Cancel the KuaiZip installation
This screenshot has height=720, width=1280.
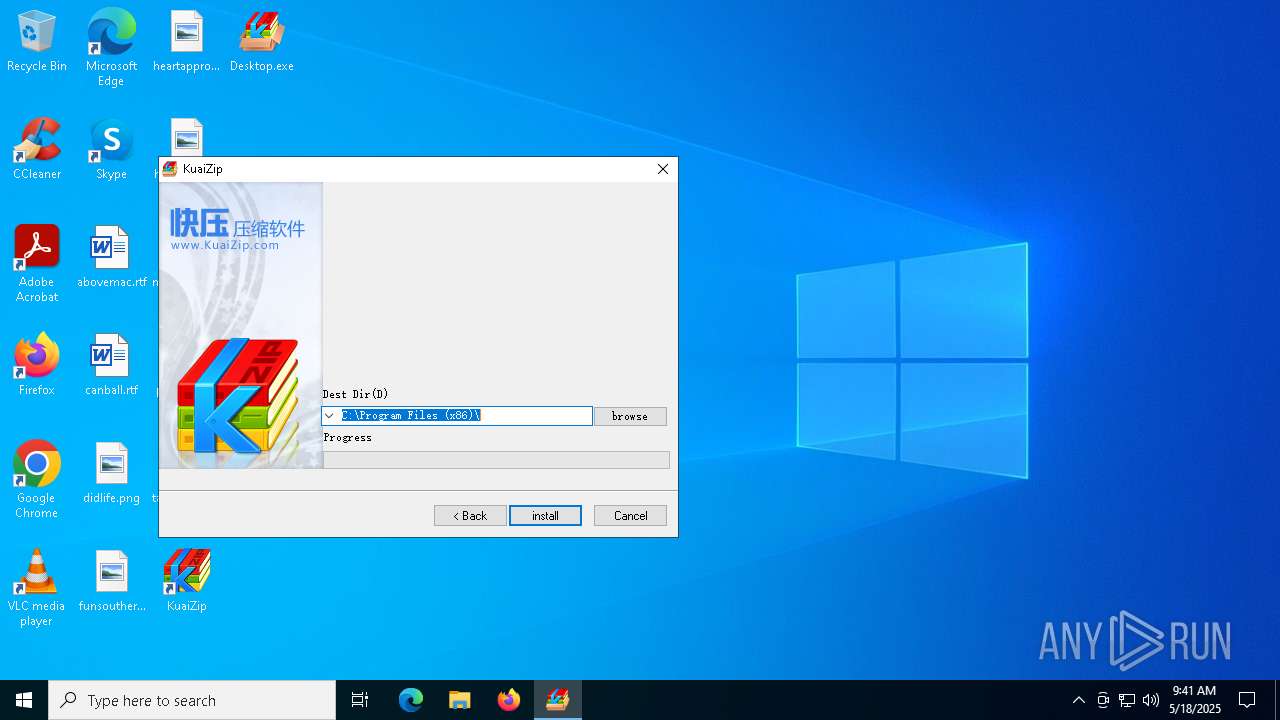(x=630, y=516)
